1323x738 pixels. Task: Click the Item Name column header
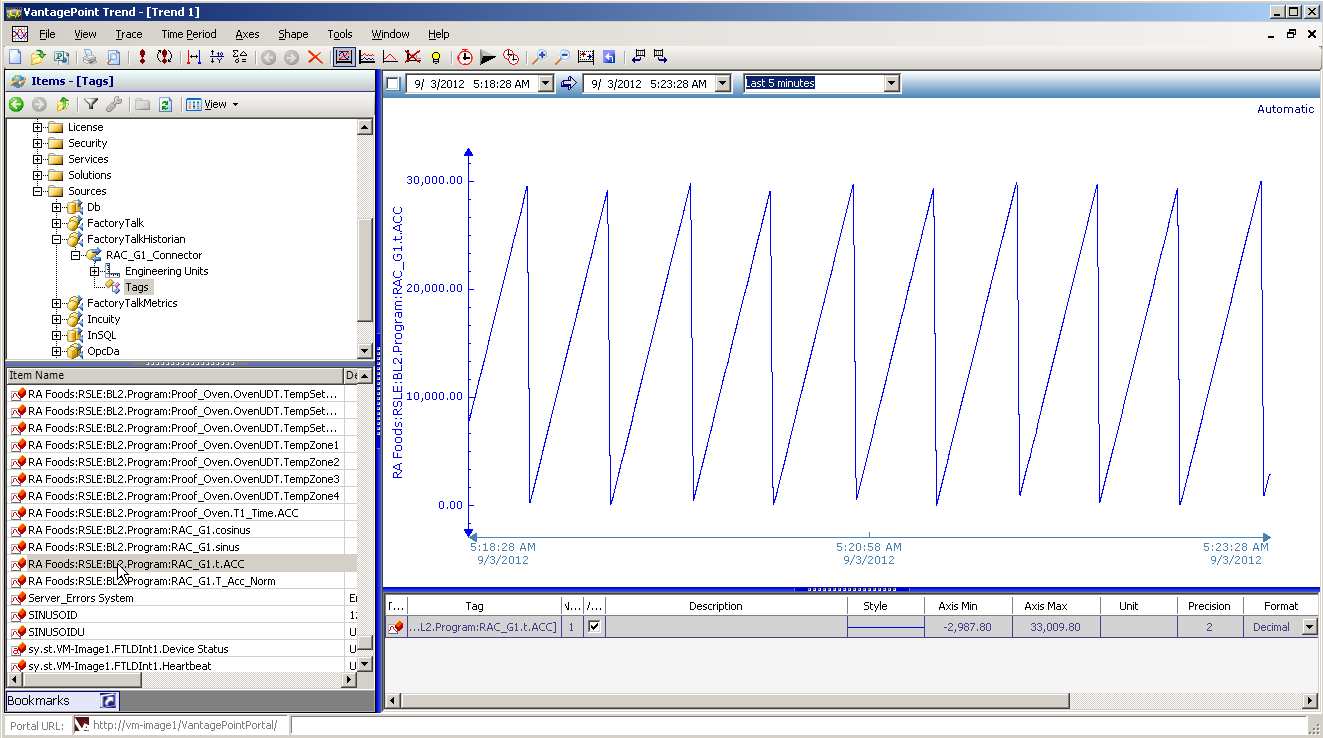(x=175, y=375)
